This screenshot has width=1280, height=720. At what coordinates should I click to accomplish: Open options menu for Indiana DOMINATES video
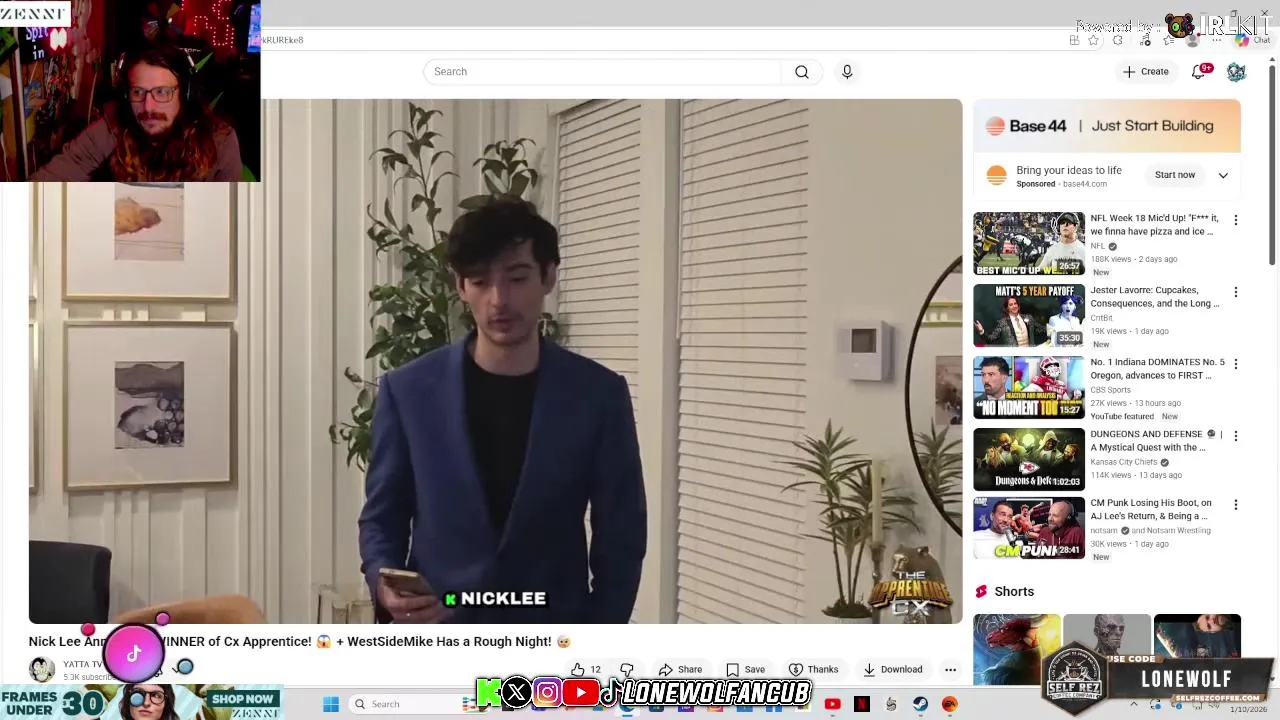(1236, 364)
